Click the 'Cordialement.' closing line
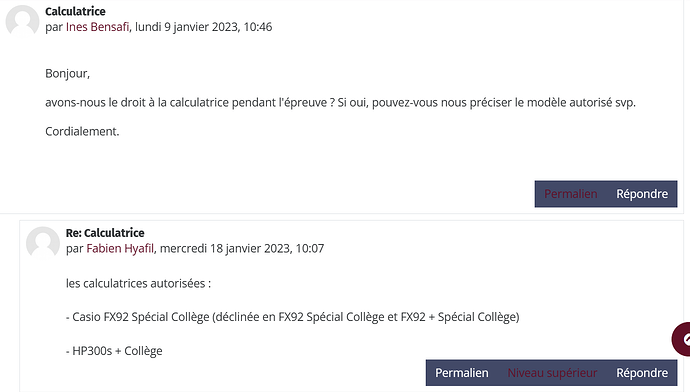The image size is (690, 392). click(82, 132)
